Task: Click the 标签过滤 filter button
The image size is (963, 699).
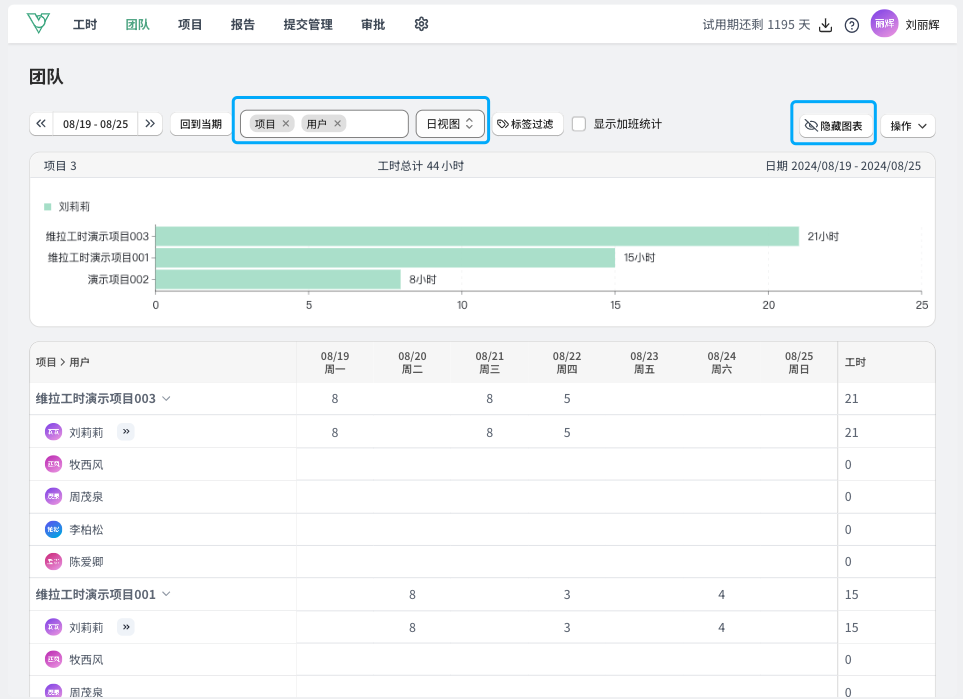Action: [x=525, y=124]
